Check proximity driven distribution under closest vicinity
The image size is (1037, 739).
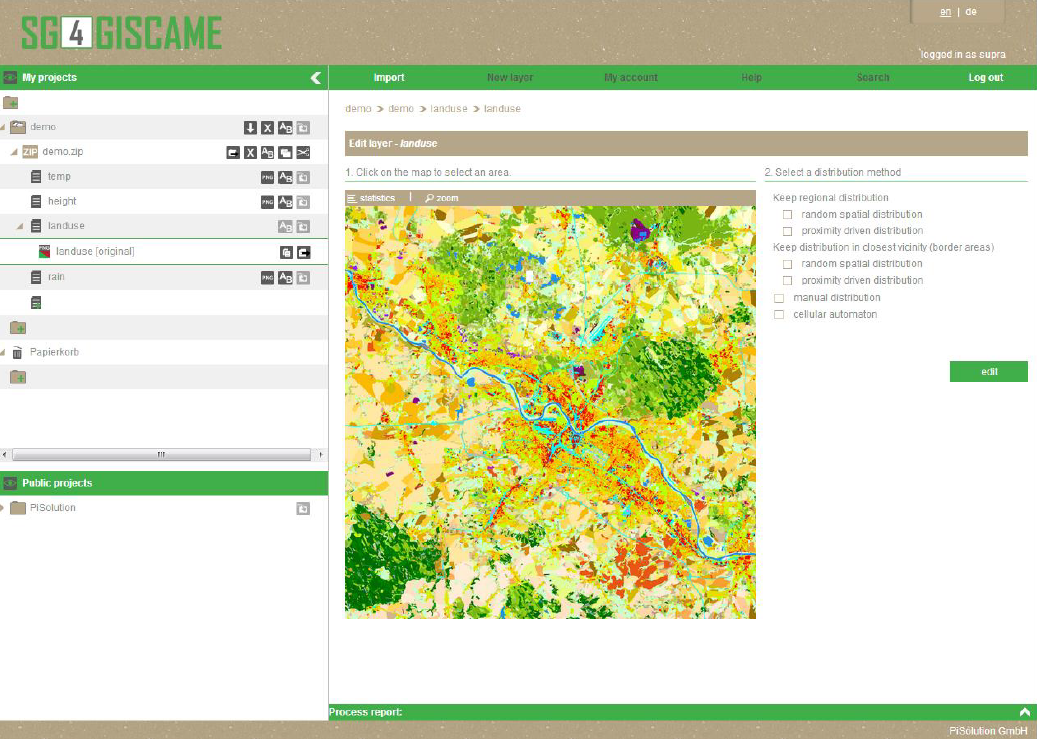pos(787,281)
